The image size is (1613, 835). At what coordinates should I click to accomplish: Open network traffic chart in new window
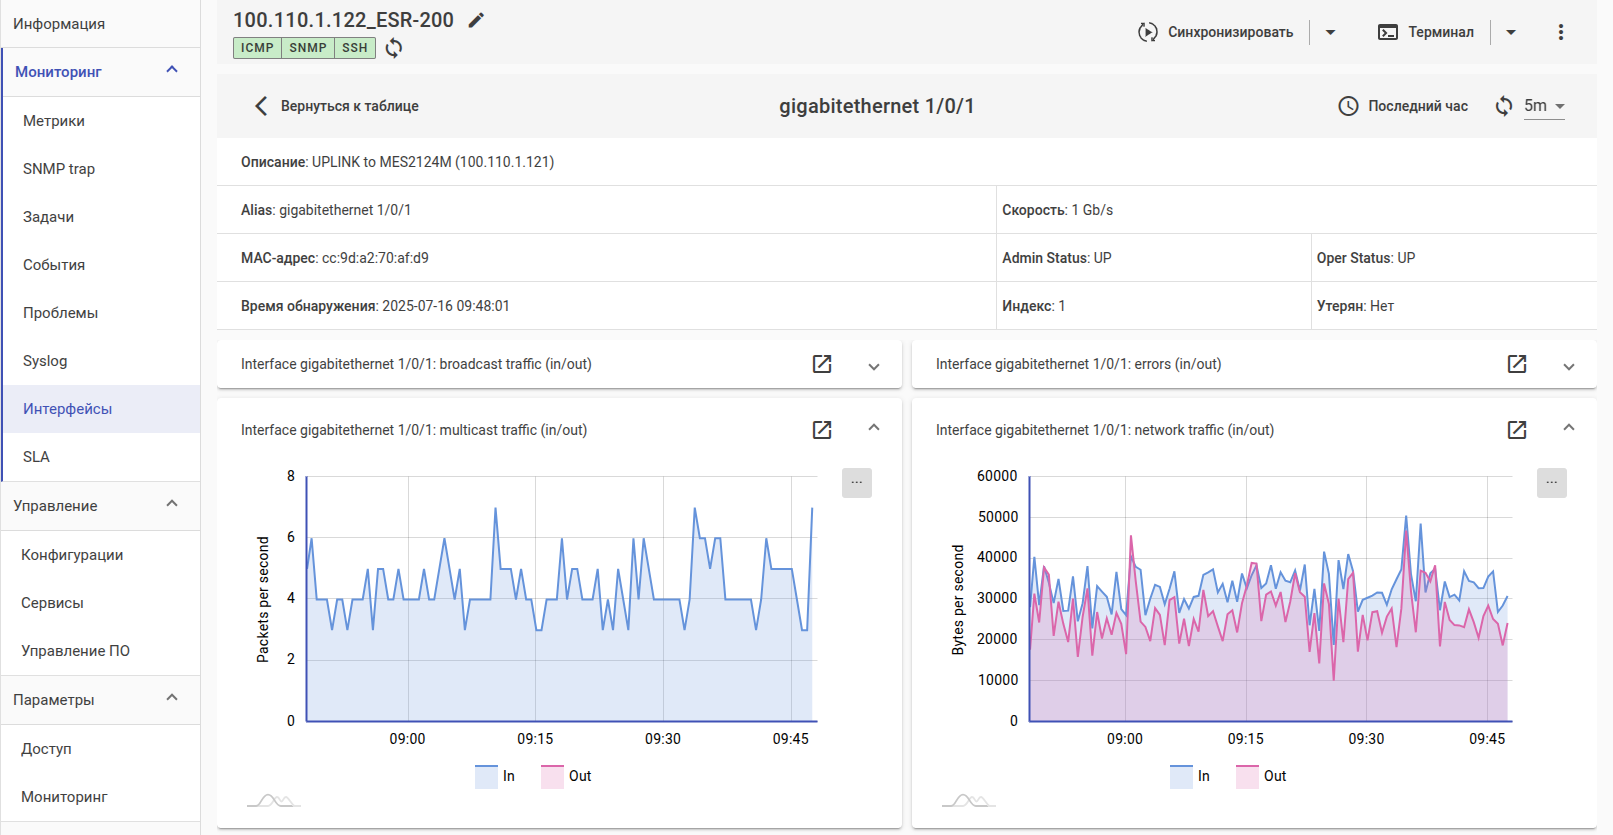coord(1517,430)
